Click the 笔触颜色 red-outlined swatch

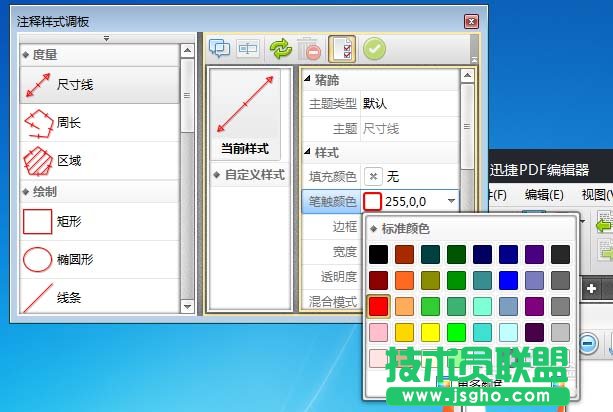click(372, 202)
